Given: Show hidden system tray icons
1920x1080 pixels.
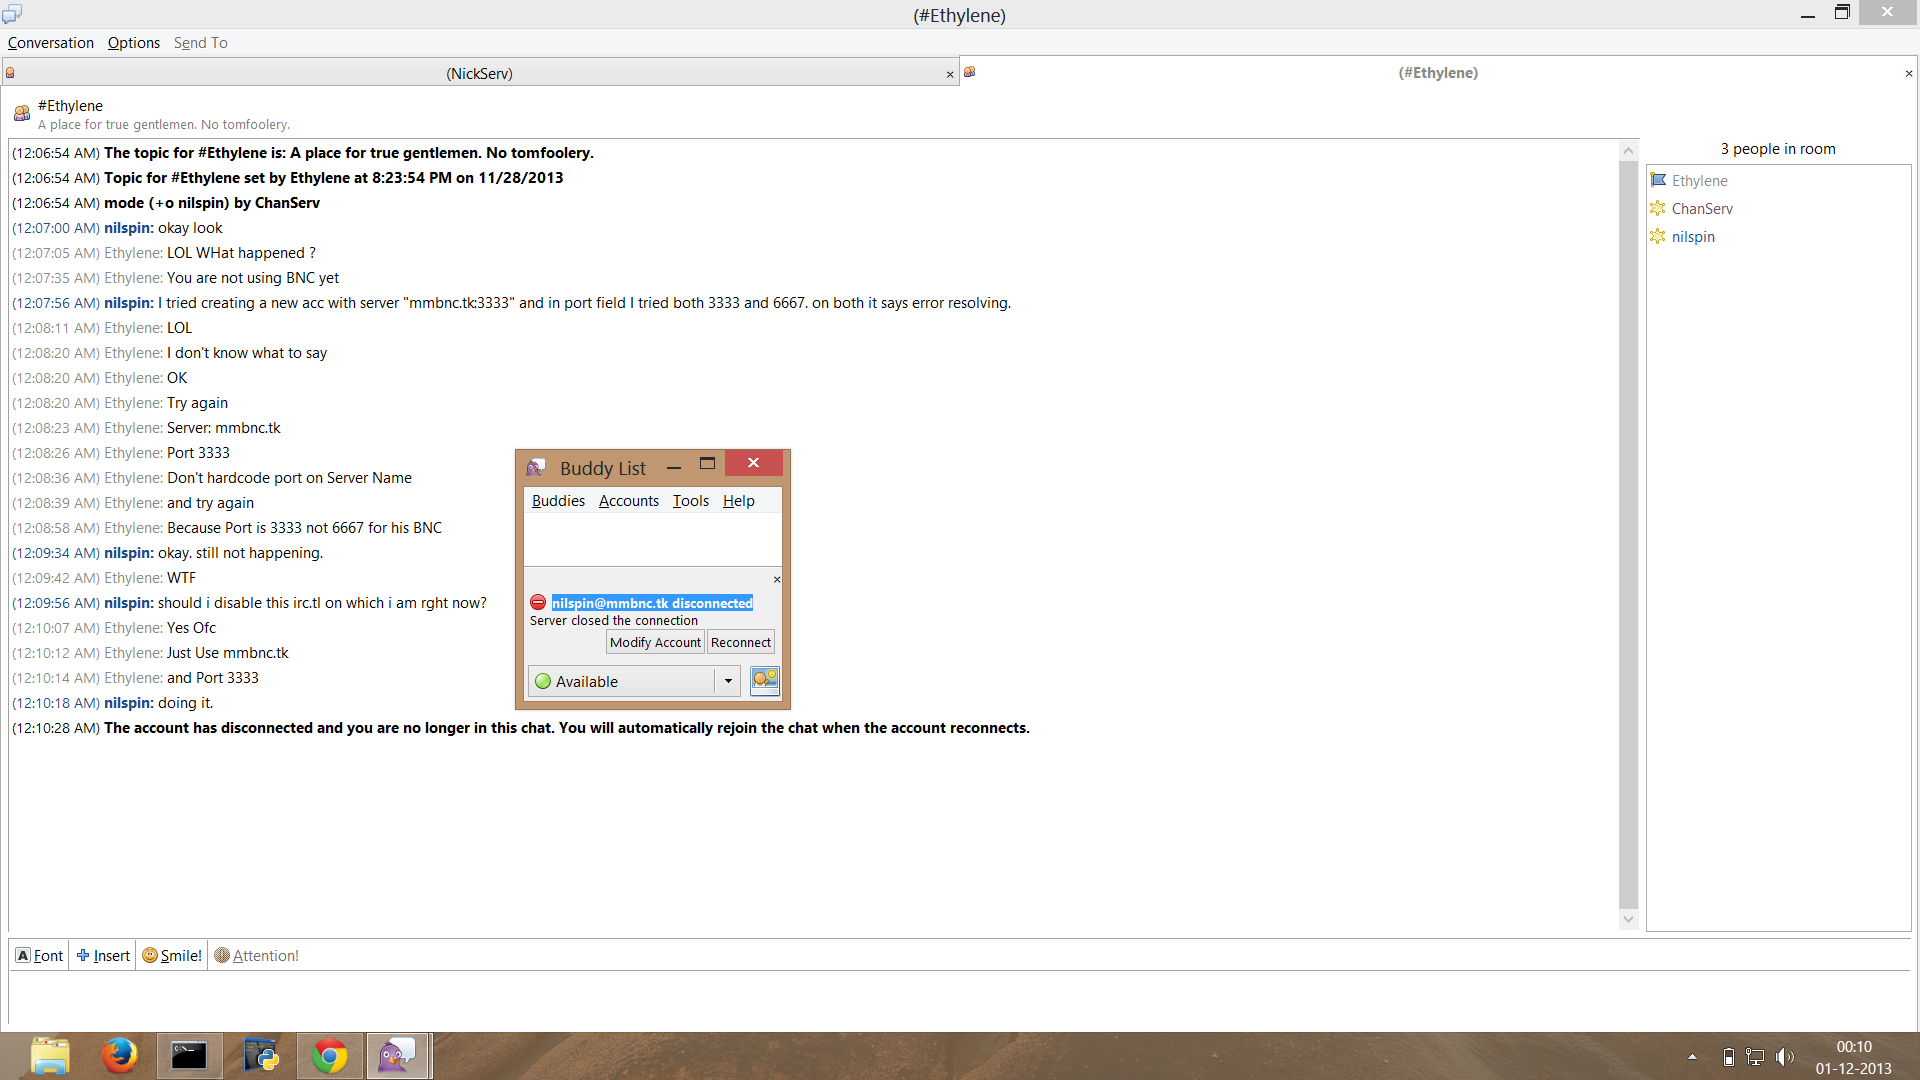Looking at the screenshot, I should pos(1692,1057).
